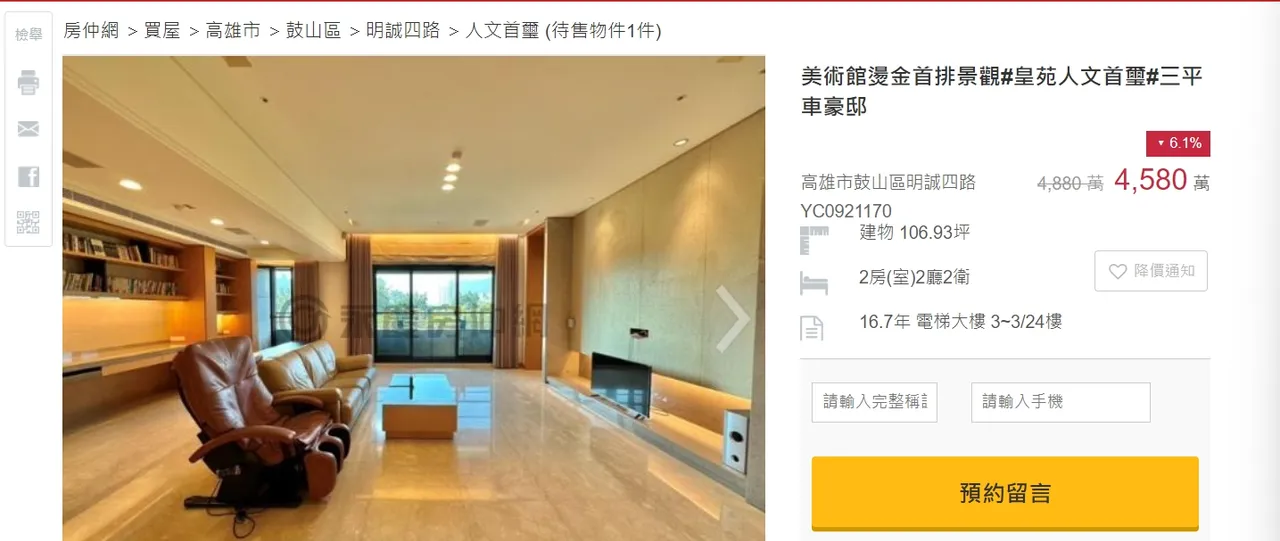The width and height of the screenshot is (1280, 541).
Task: Open the 房仲網 breadcrumb link
Action: (92, 30)
